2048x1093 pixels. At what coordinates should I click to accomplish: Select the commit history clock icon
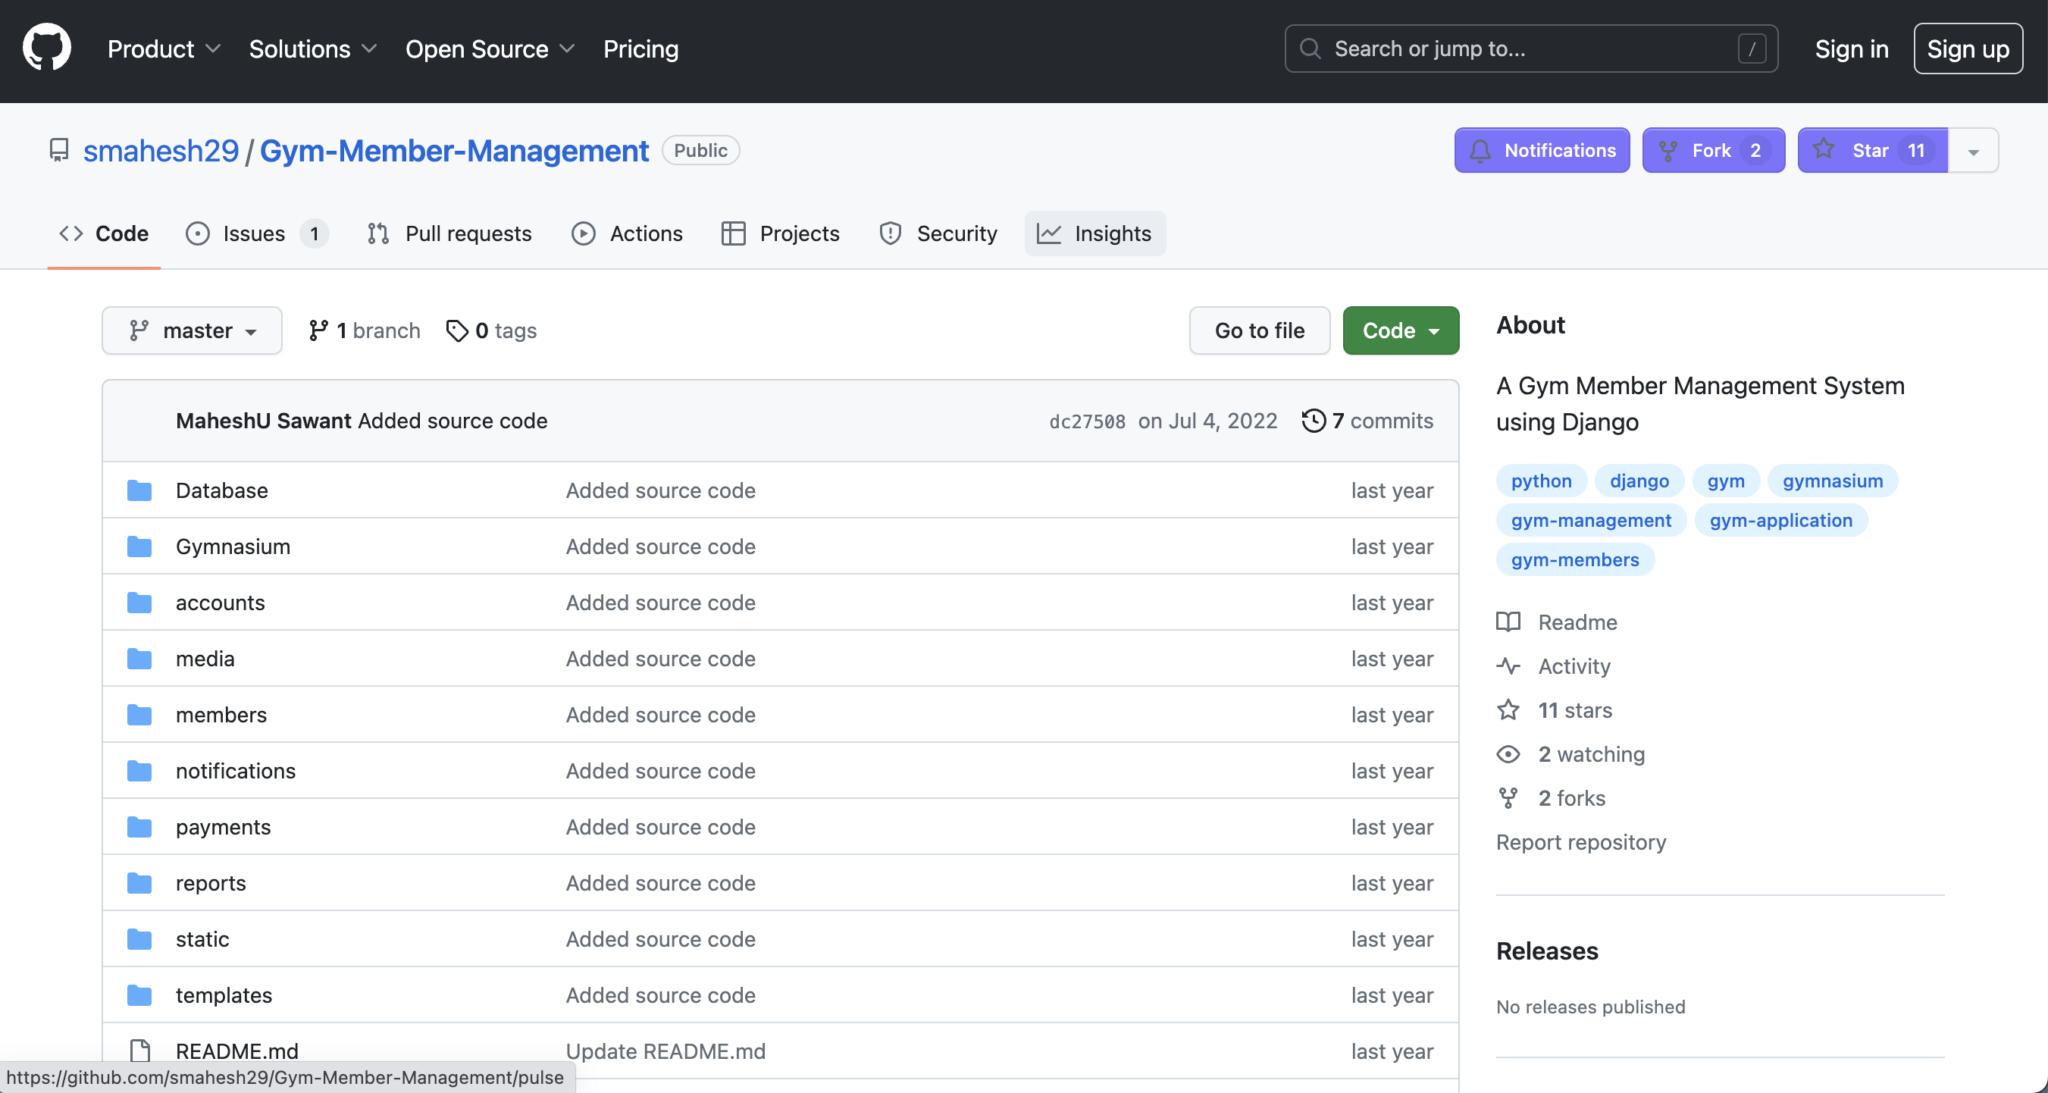point(1313,420)
